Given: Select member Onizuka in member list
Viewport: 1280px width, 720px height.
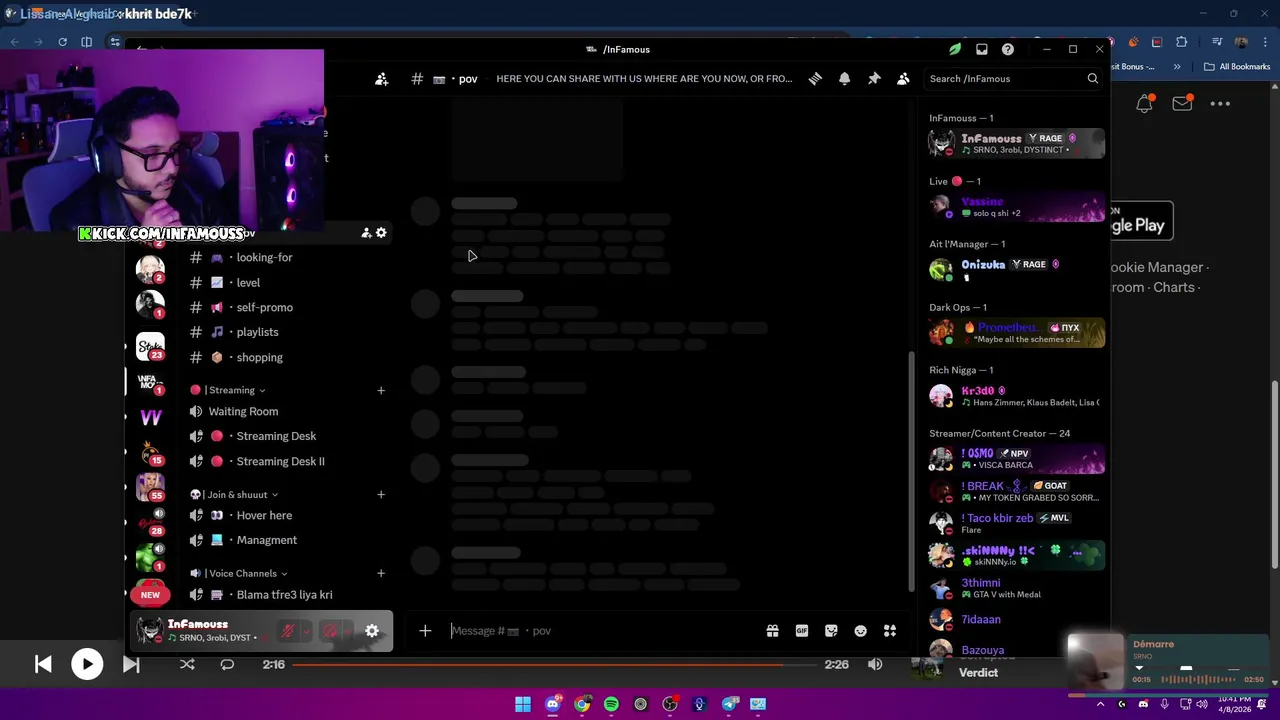Looking at the screenshot, I should pos(1015,269).
